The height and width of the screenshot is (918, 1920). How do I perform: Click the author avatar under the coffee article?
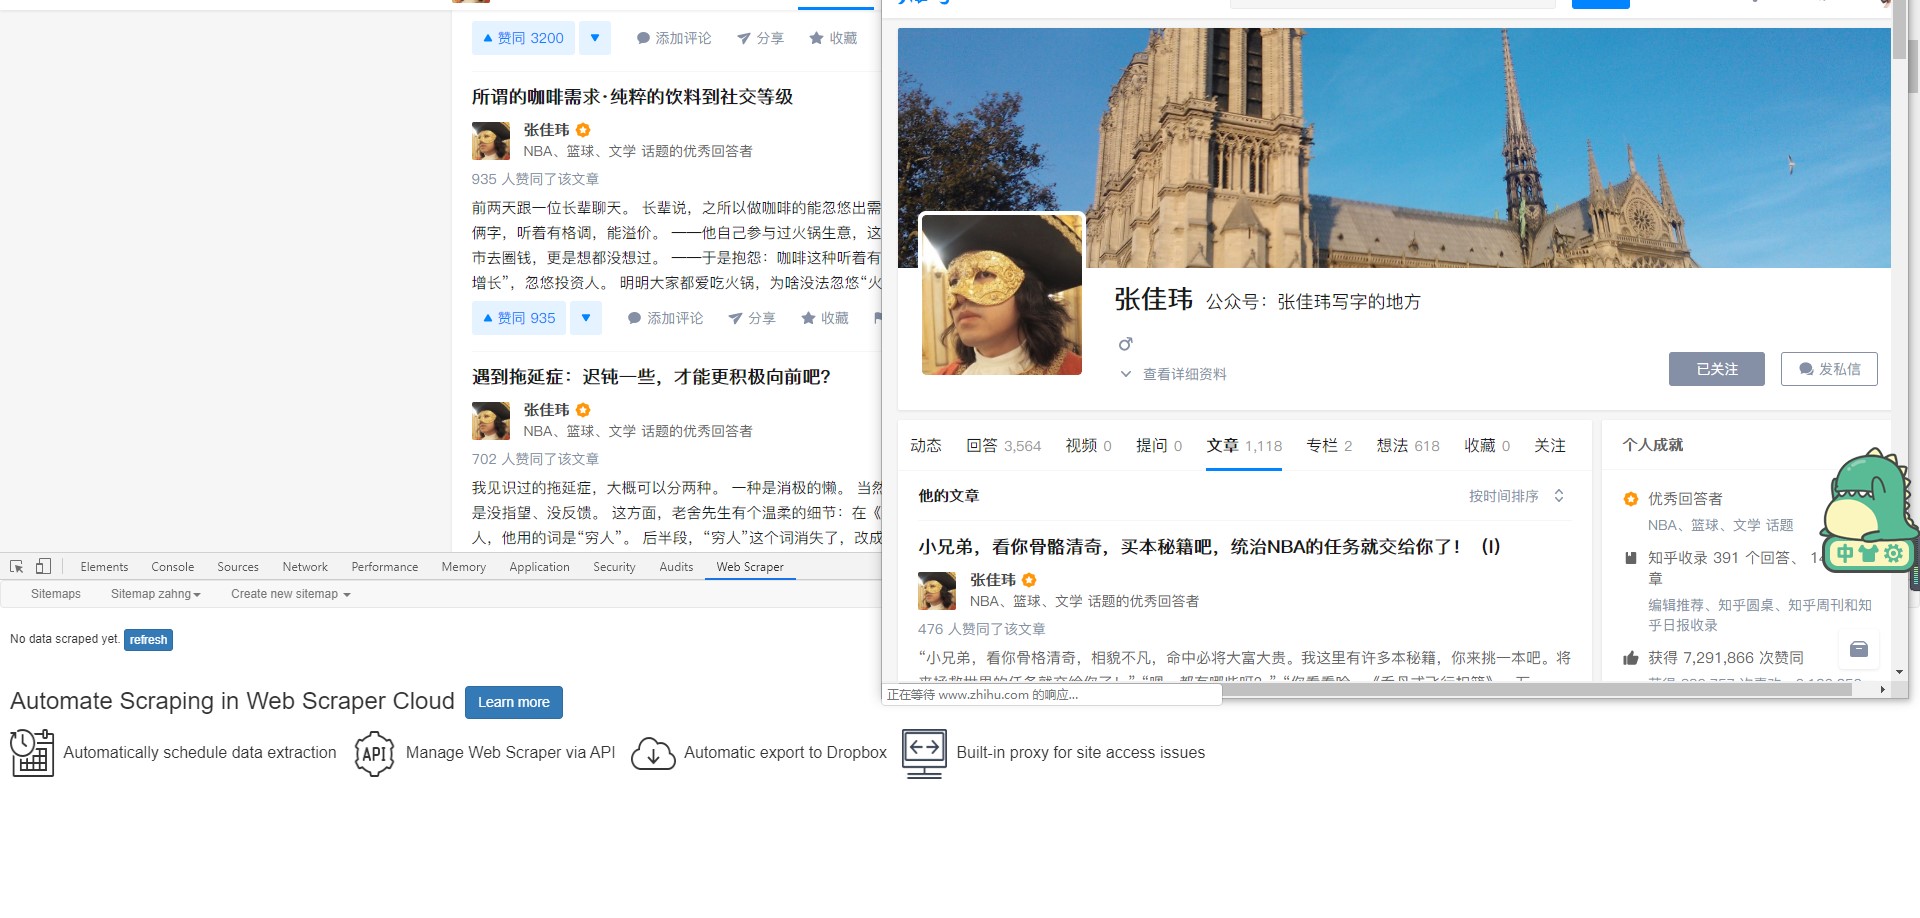coord(491,141)
